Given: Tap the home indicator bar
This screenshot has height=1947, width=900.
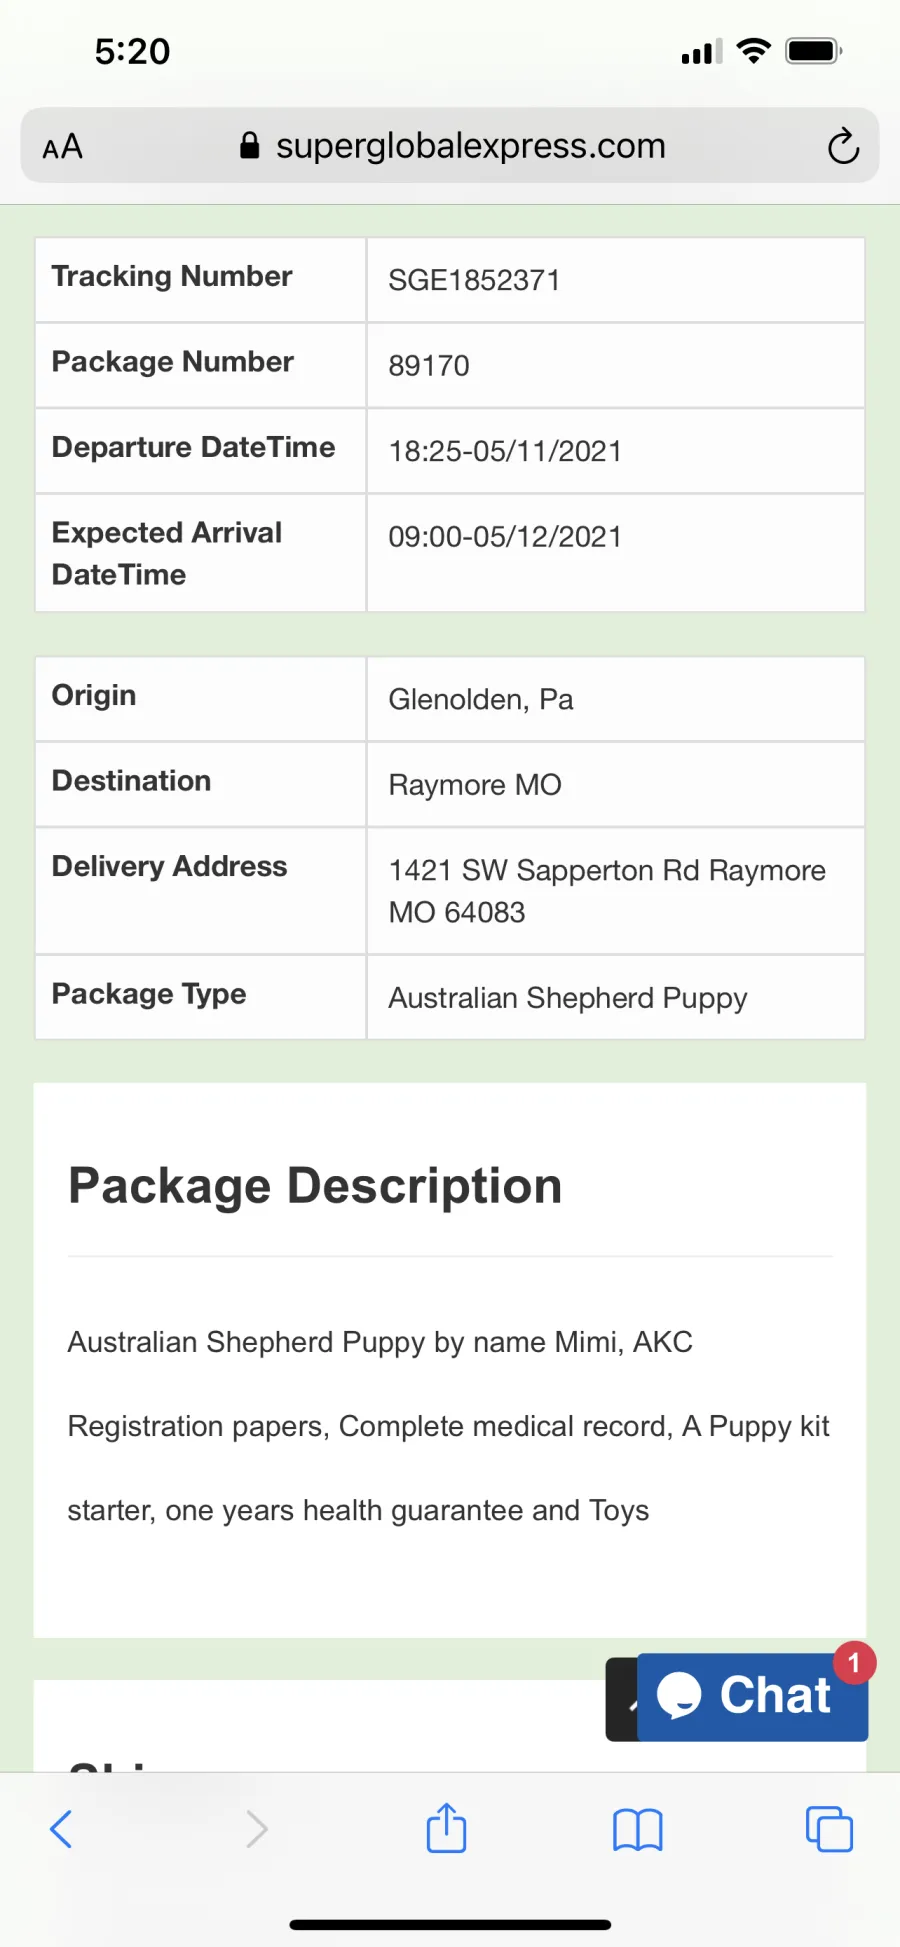Looking at the screenshot, I should pyautogui.click(x=450, y=1924).
